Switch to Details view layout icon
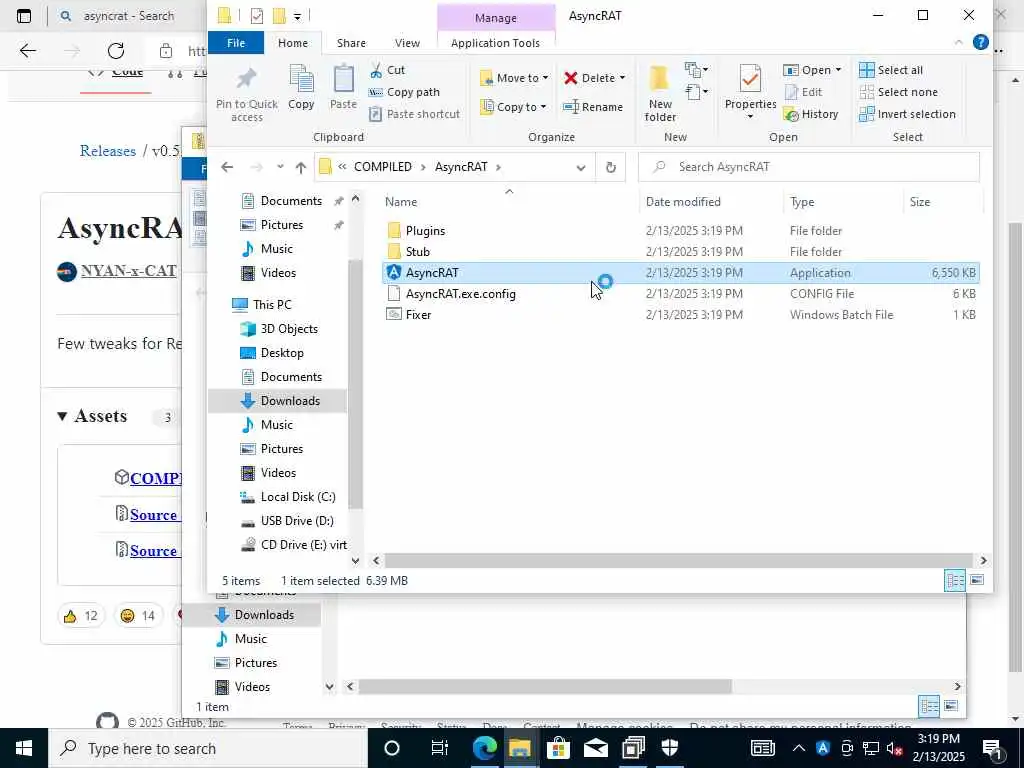Screen dimensions: 1024x768 point(955,580)
